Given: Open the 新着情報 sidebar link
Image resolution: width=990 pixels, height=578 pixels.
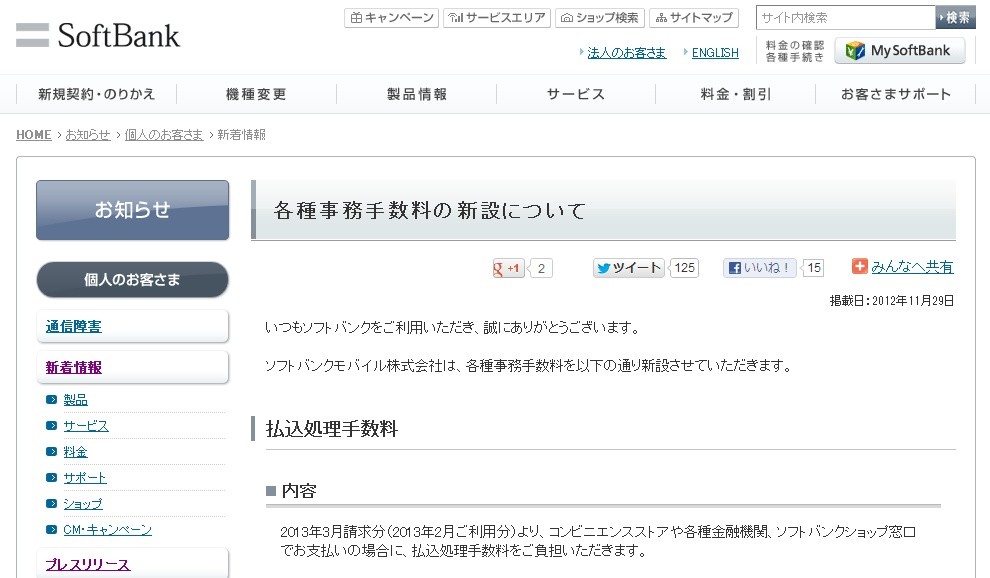Looking at the screenshot, I should pyautogui.click(x=73, y=368).
